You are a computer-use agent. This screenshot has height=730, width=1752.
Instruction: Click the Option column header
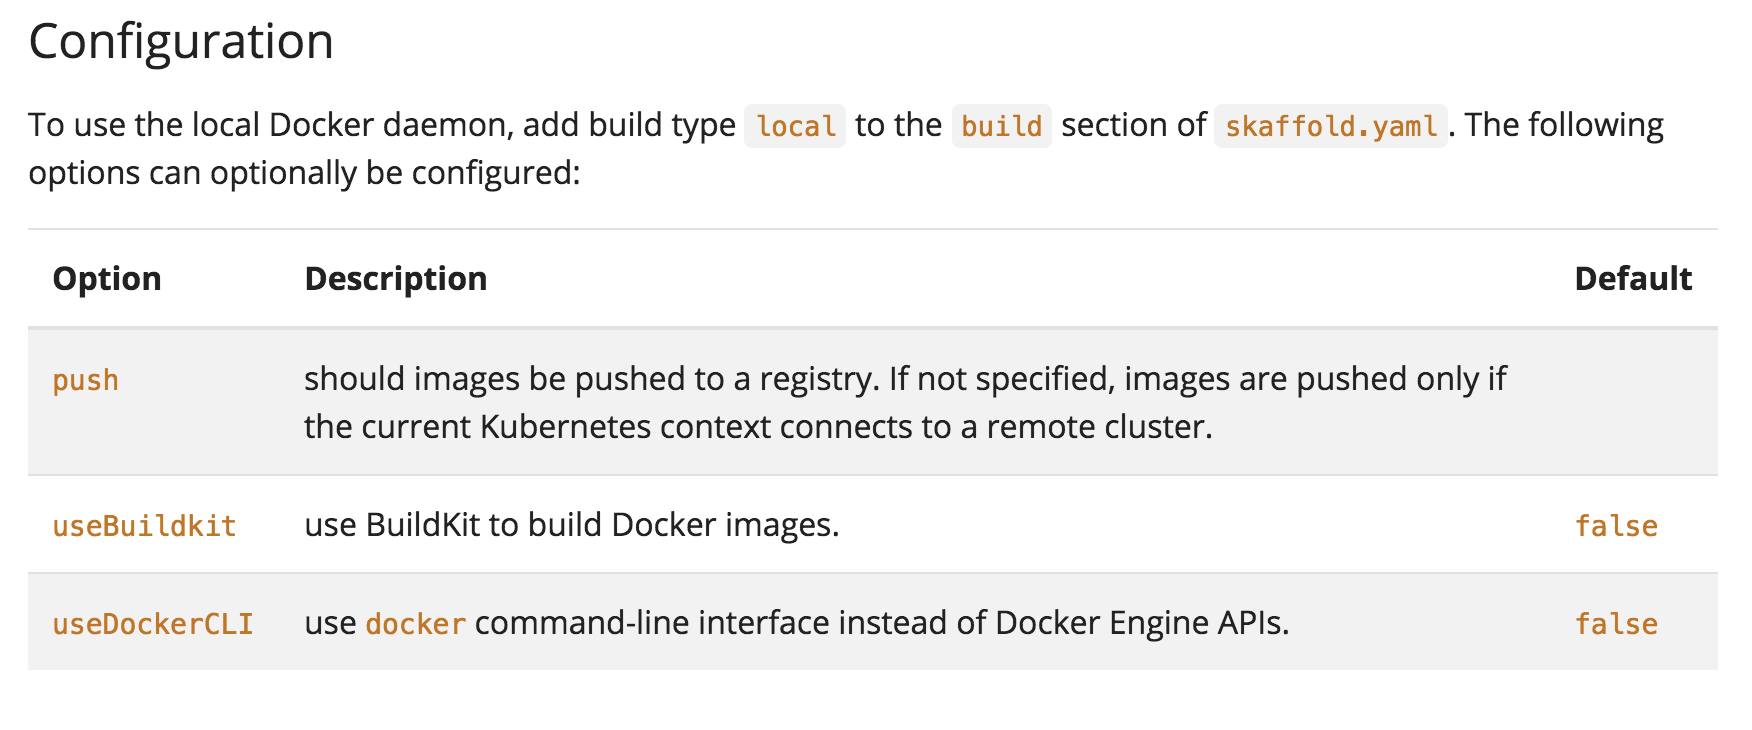(107, 279)
